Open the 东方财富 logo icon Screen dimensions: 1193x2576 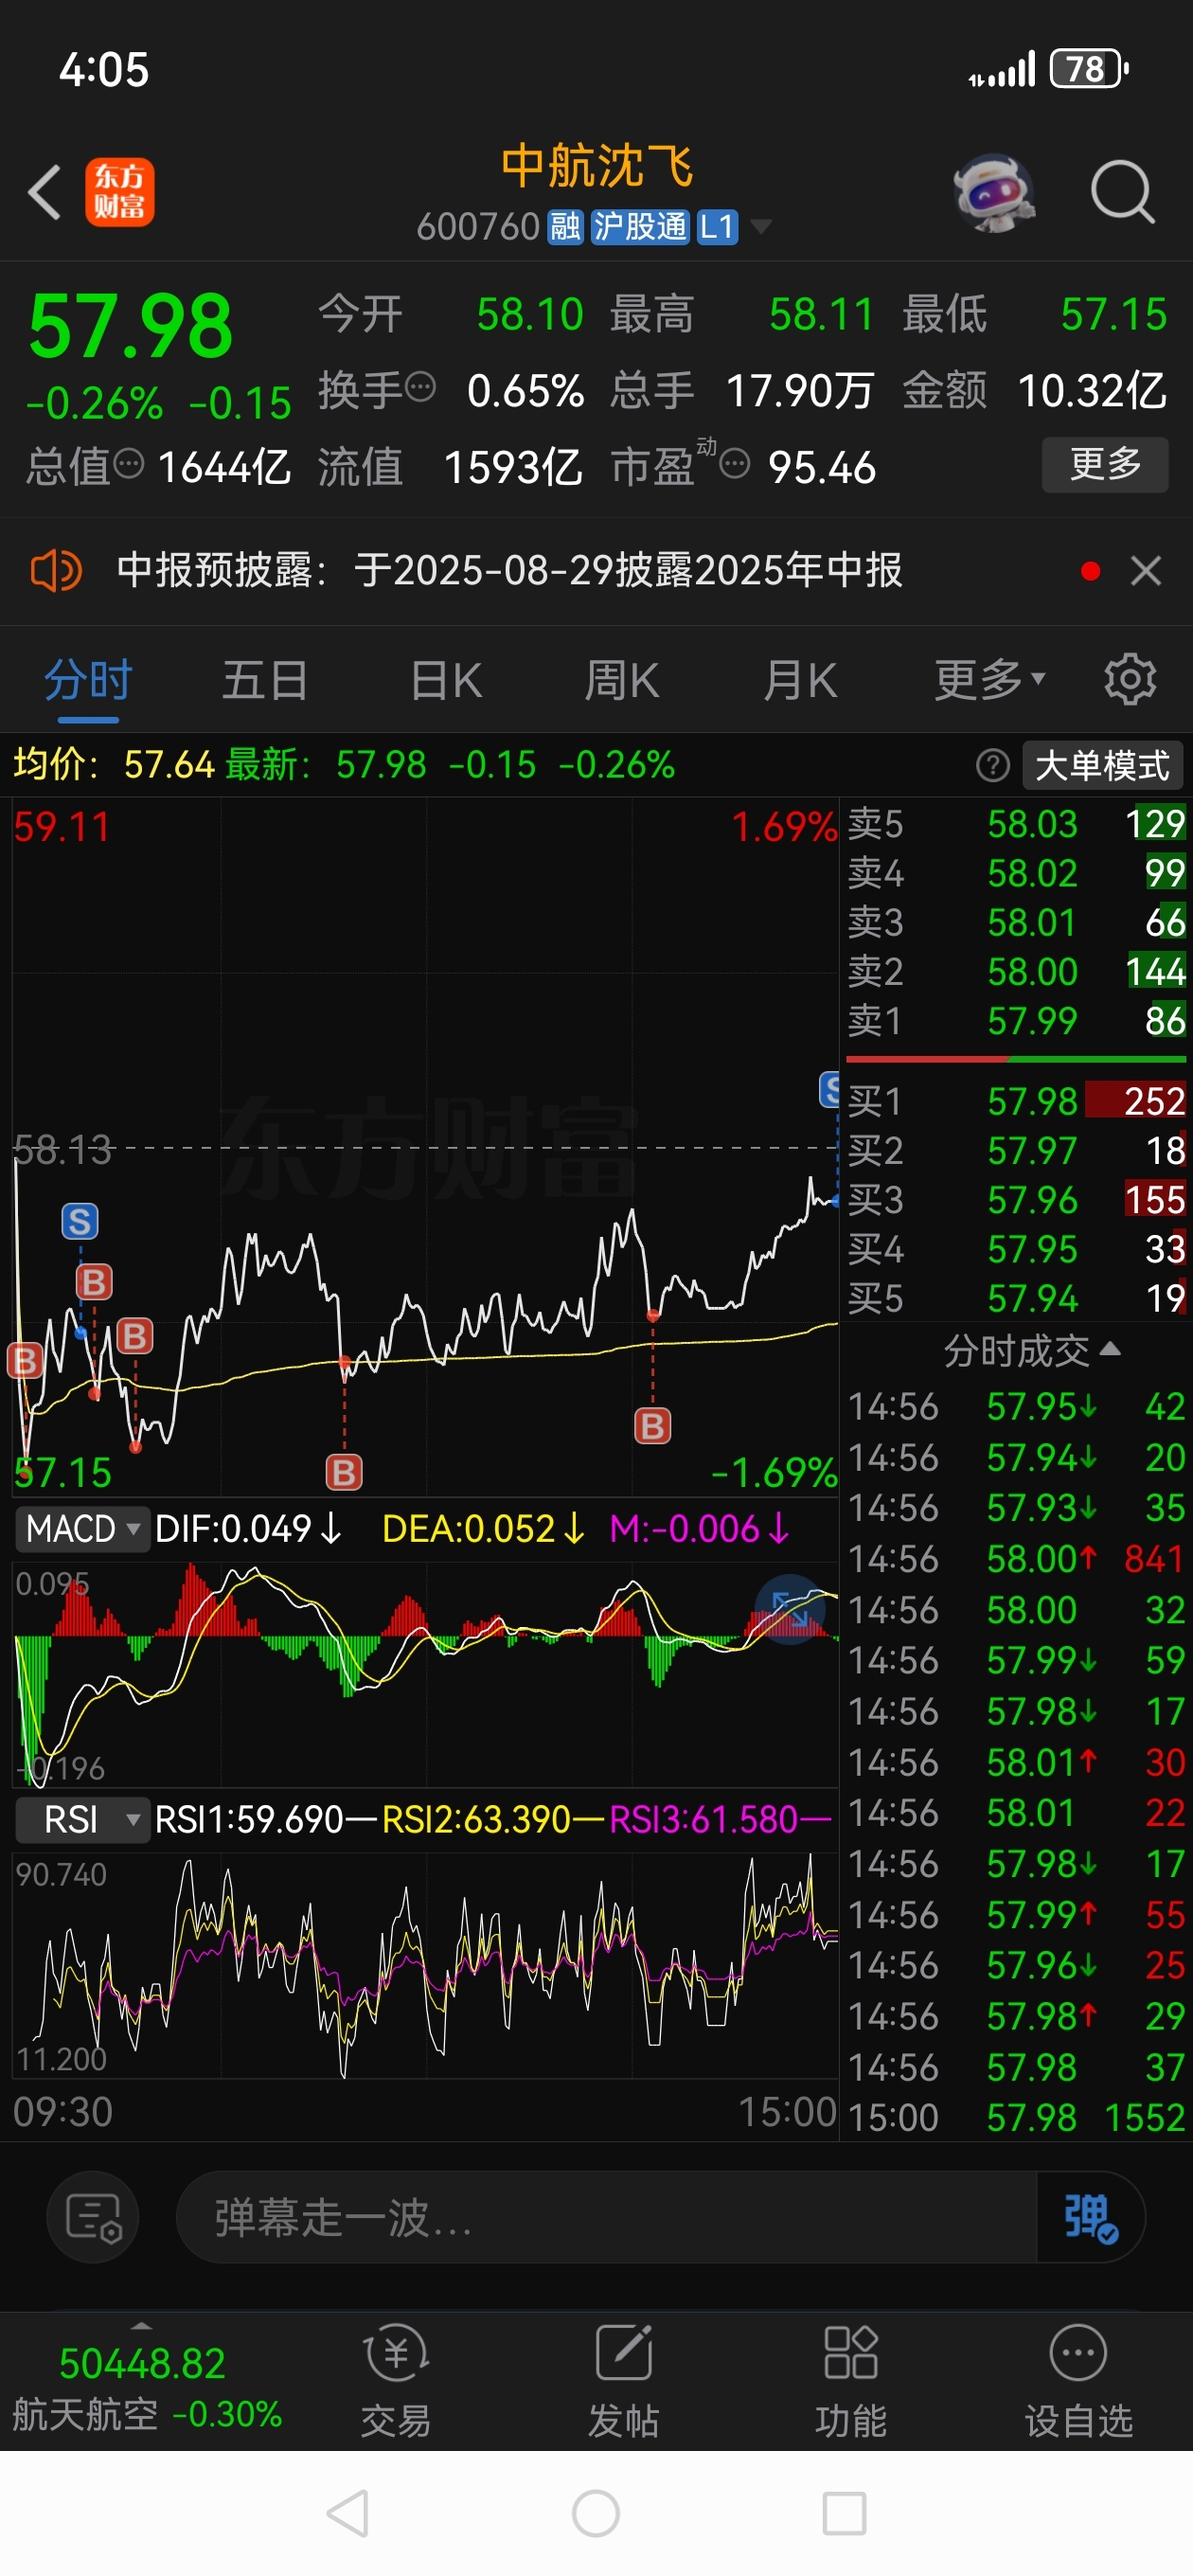[119, 192]
